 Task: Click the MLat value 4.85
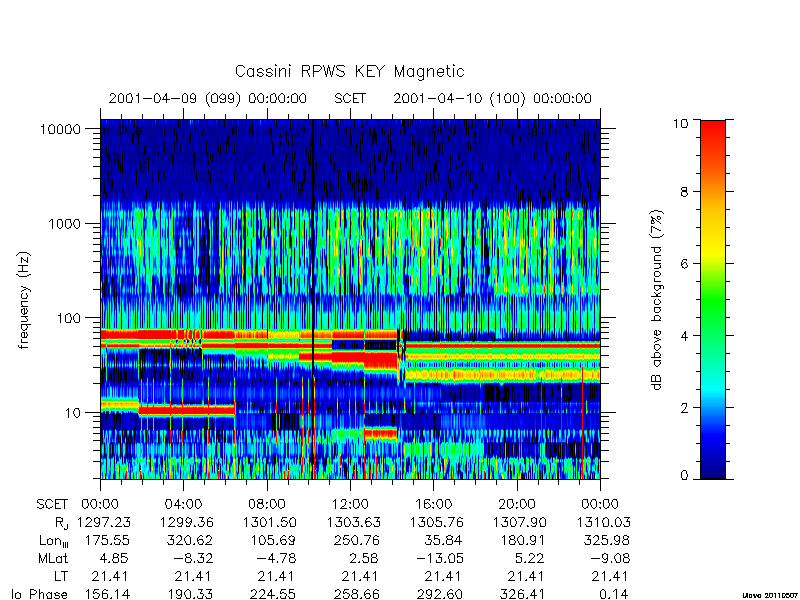[115, 558]
